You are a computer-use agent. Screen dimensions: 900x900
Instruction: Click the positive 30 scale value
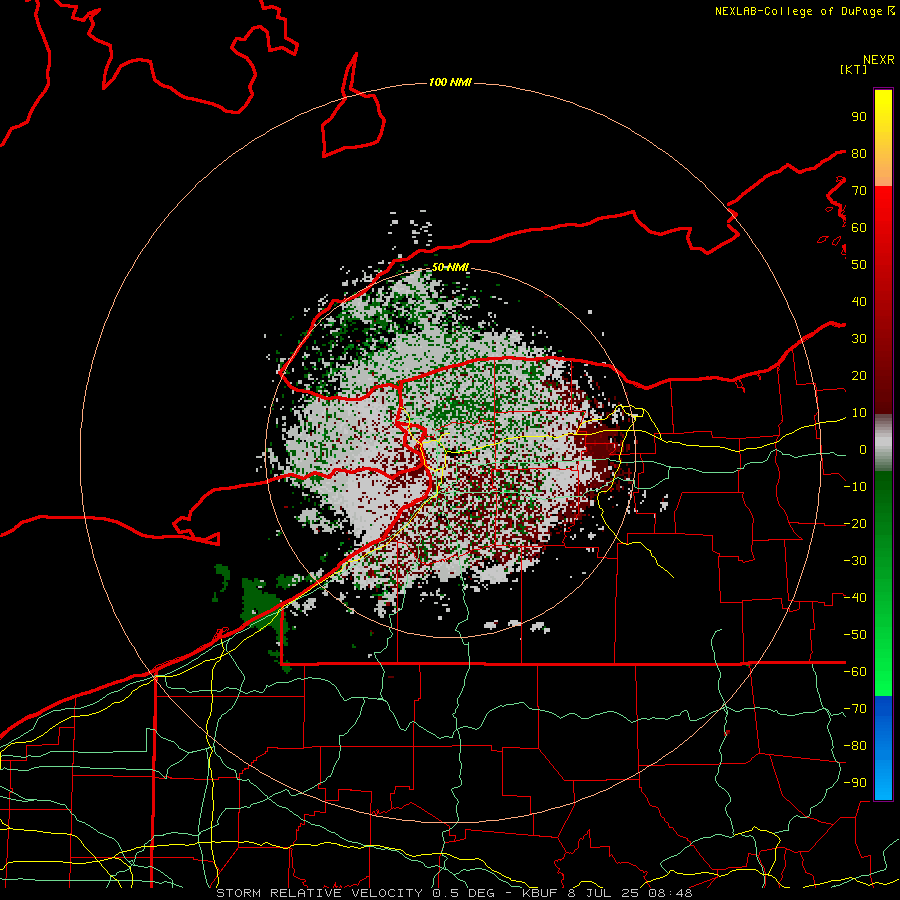click(x=859, y=339)
